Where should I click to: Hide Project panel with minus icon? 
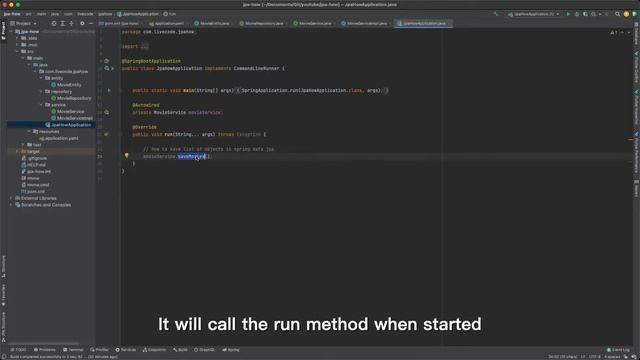[91, 24]
